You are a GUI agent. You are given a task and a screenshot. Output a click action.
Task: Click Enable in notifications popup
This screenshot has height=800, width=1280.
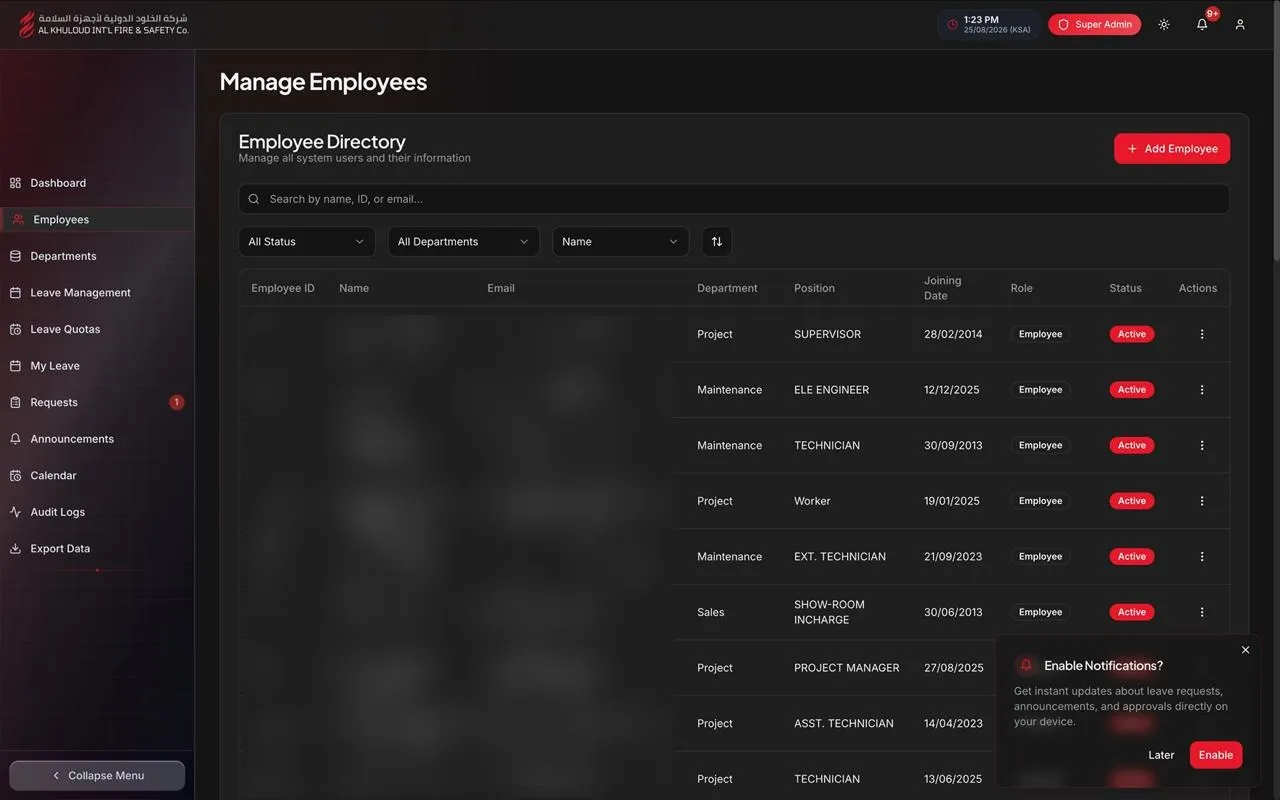[x=1216, y=755]
